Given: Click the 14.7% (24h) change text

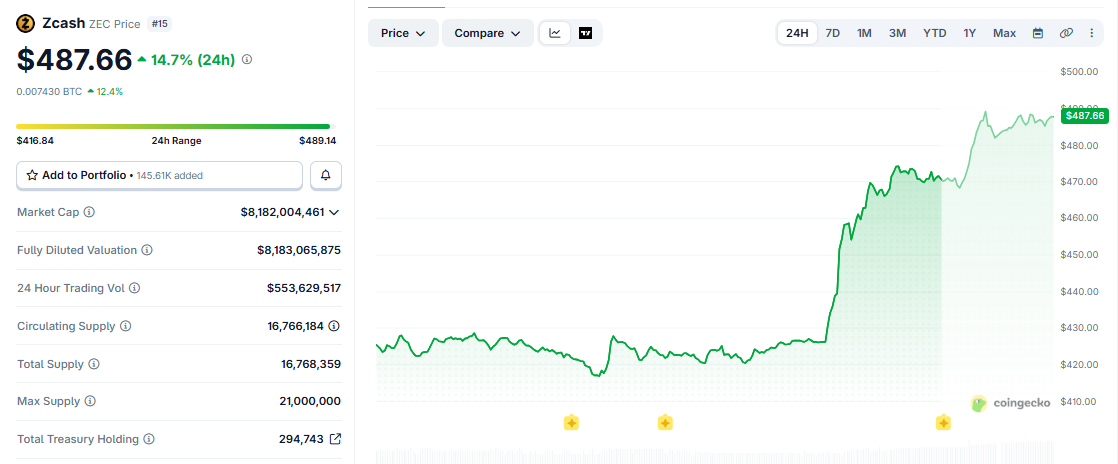Looking at the screenshot, I should pos(193,60).
